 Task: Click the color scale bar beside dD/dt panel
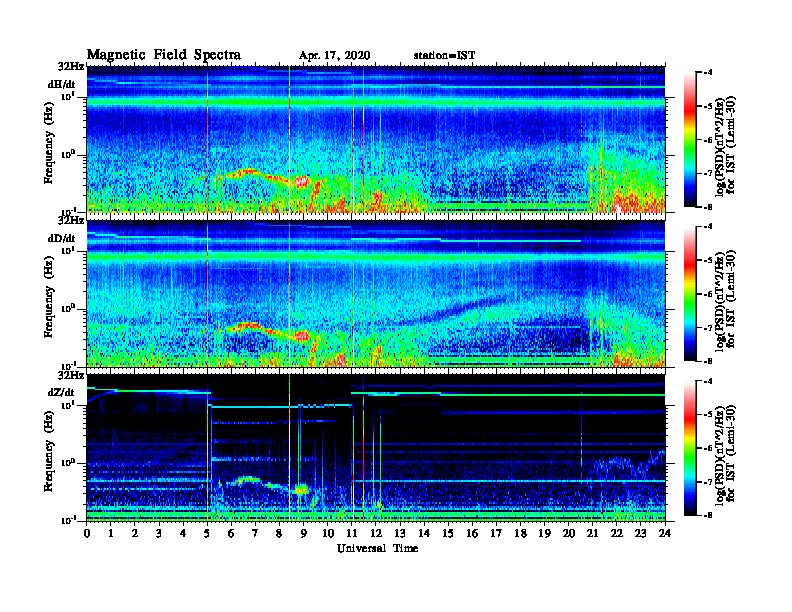[690, 293]
